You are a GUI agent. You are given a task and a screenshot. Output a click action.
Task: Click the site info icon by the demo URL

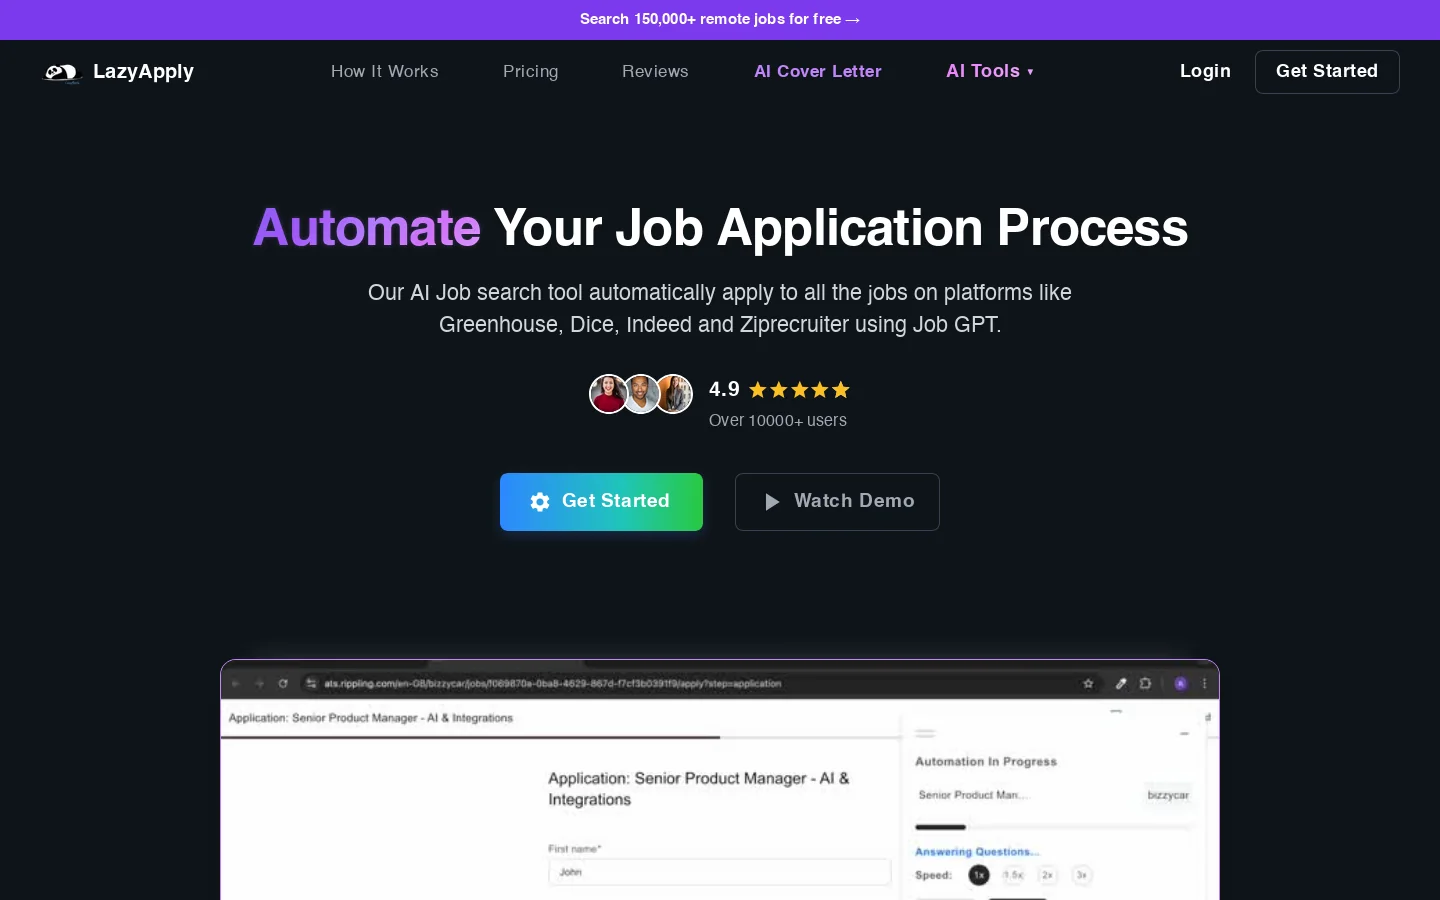coord(311,684)
